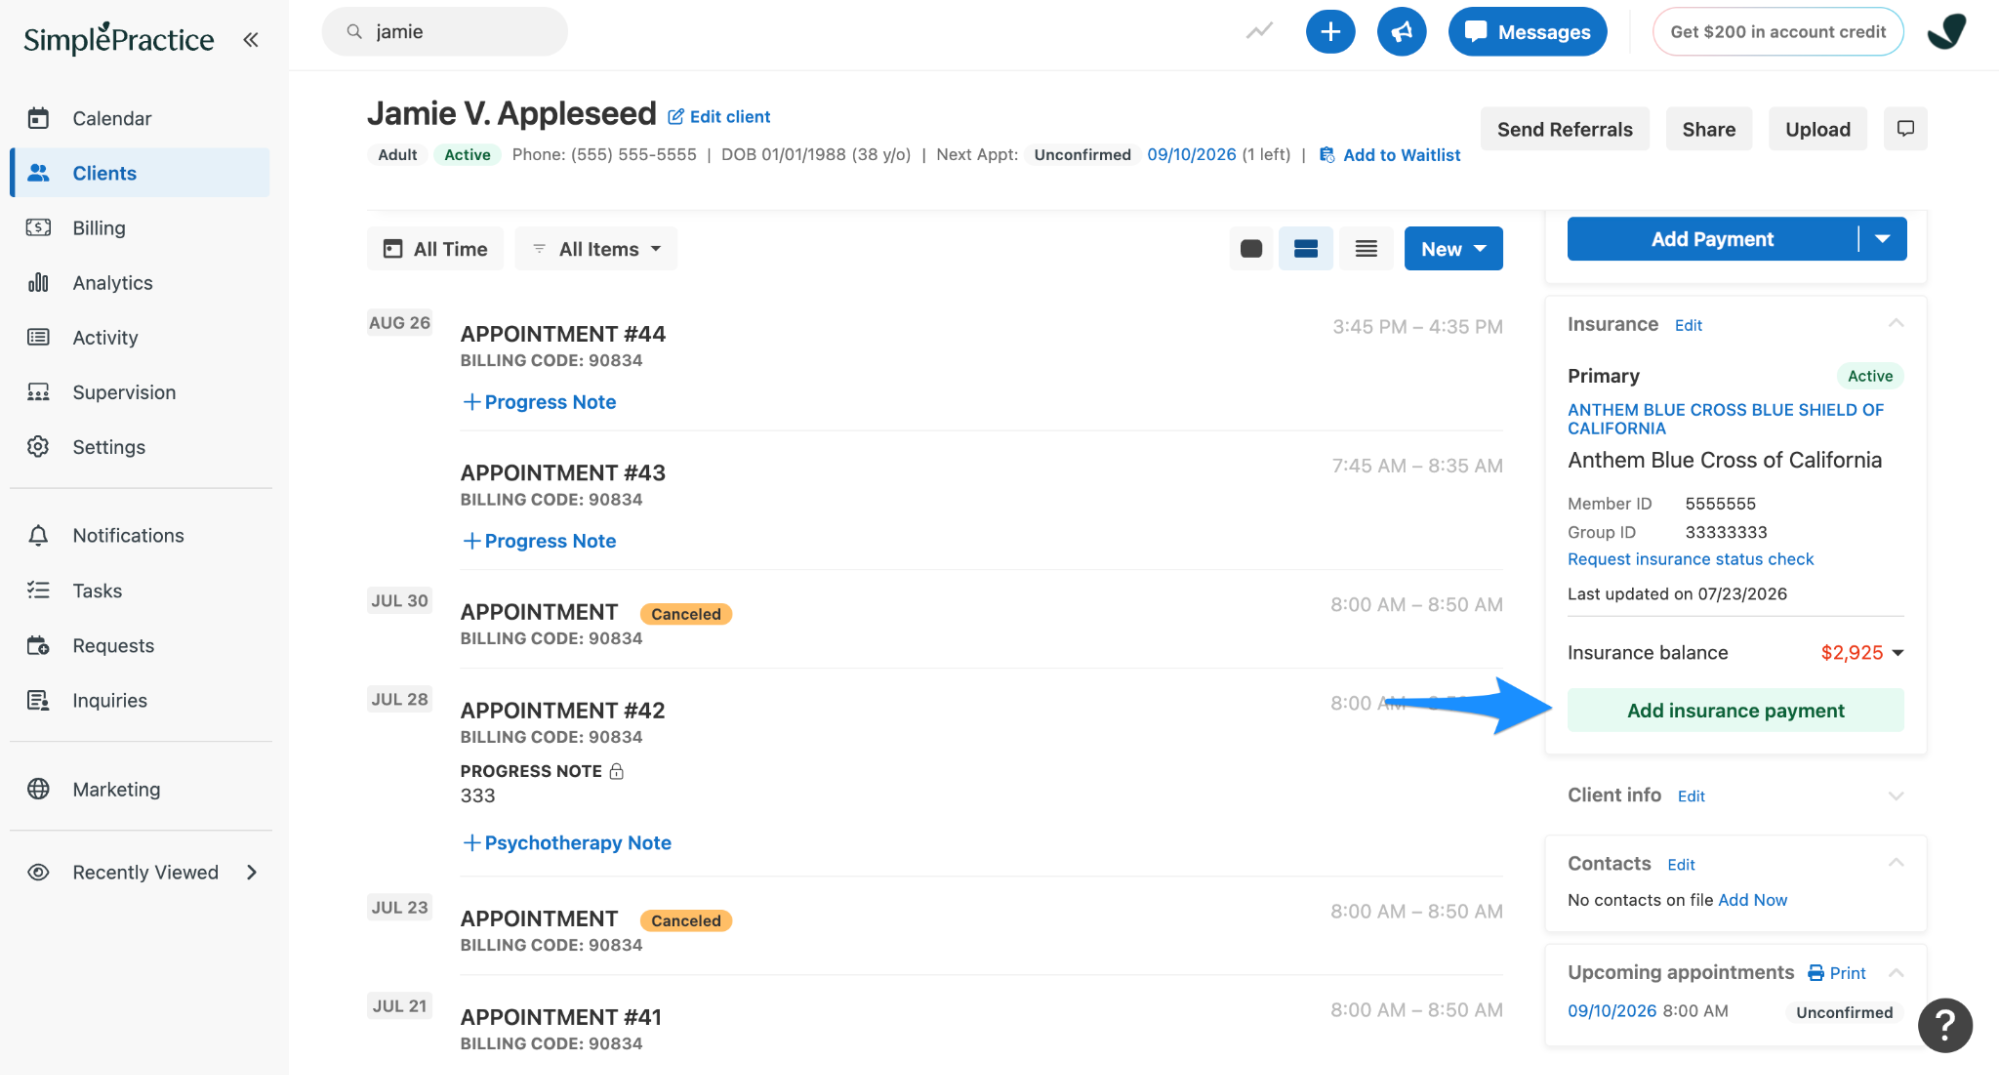Click Edit next to Insurance heading
Image resolution: width=1999 pixels, height=1075 pixels.
pos(1688,325)
